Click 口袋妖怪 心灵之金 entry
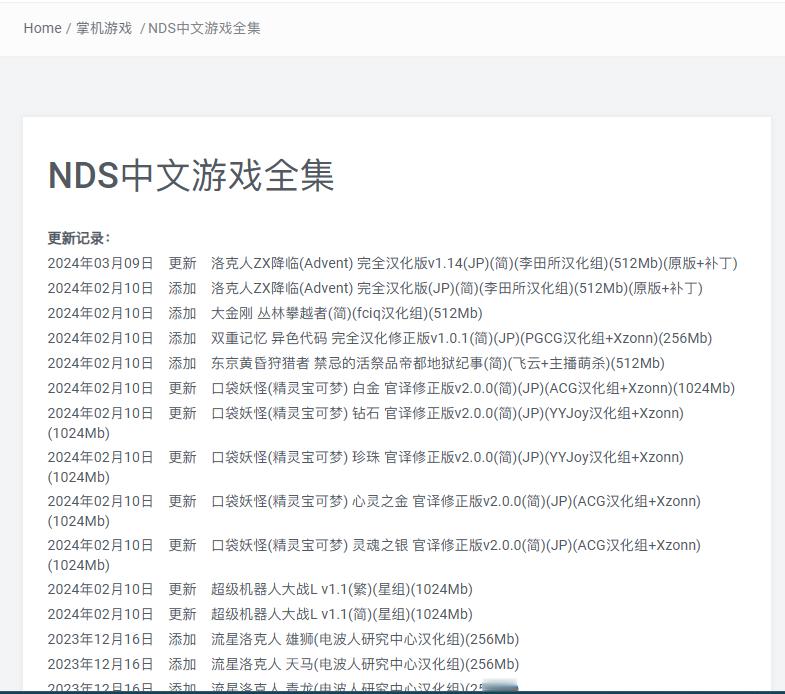This screenshot has width=785, height=694. (456, 502)
